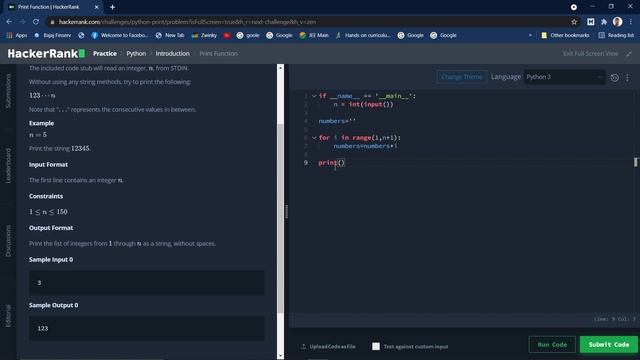Open the Other bookmarks folder
The image size is (640, 360).
pos(565,36)
